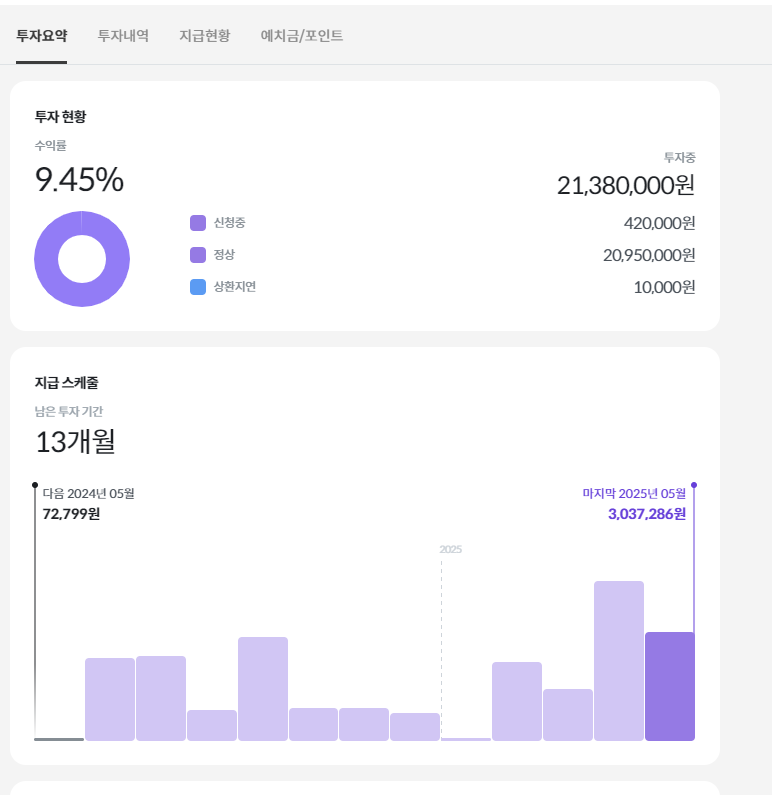
Task: Click the 72,799원 next payment amount
Action: click(71, 514)
